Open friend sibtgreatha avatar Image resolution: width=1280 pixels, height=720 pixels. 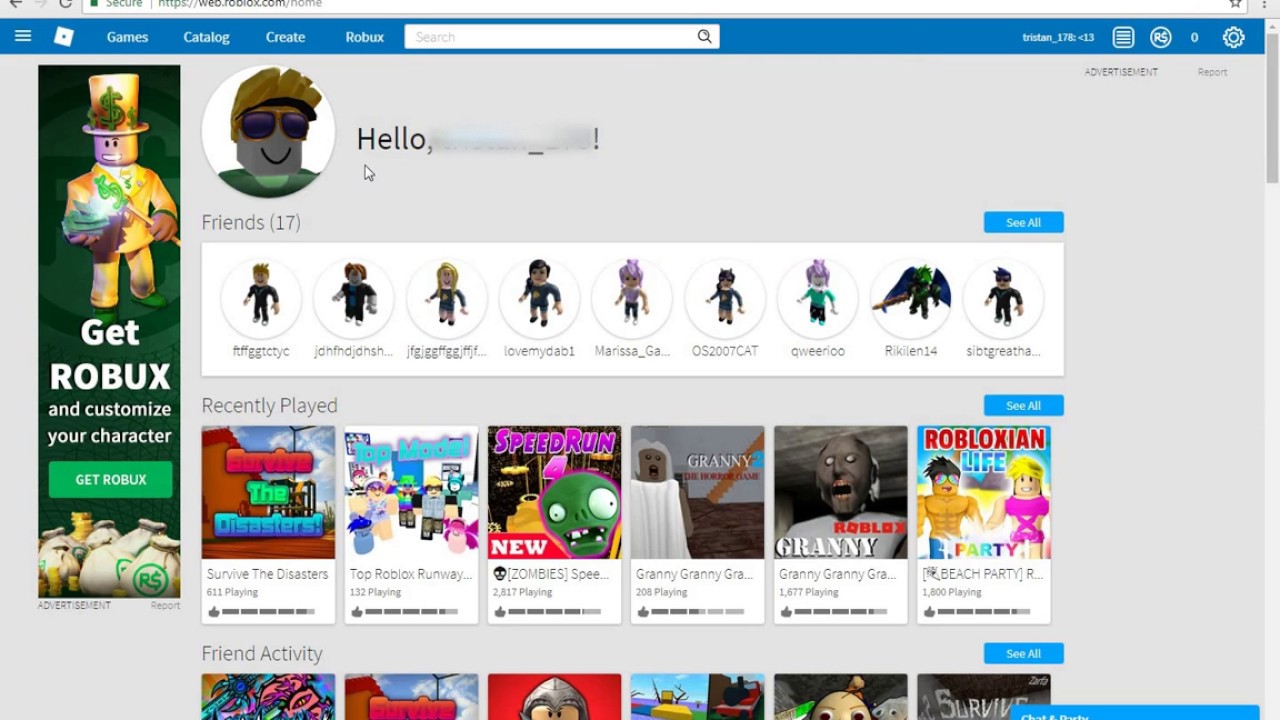(x=1003, y=297)
